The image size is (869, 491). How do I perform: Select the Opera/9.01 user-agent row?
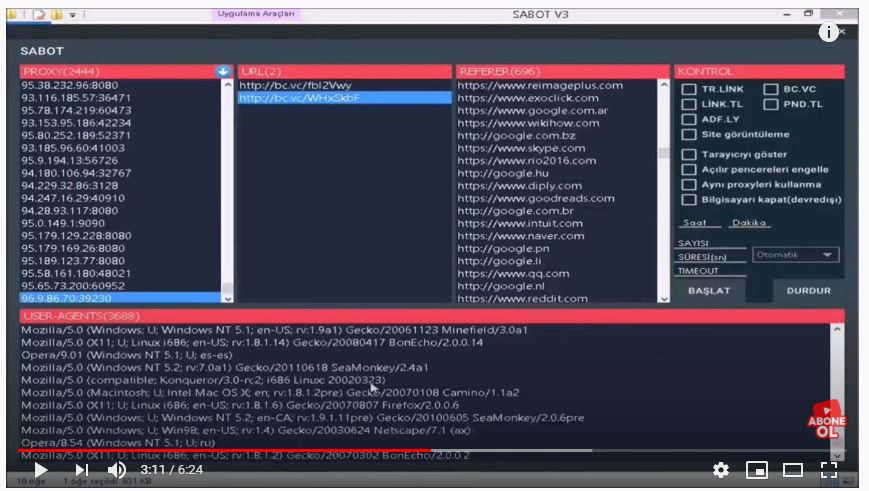point(425,355)
